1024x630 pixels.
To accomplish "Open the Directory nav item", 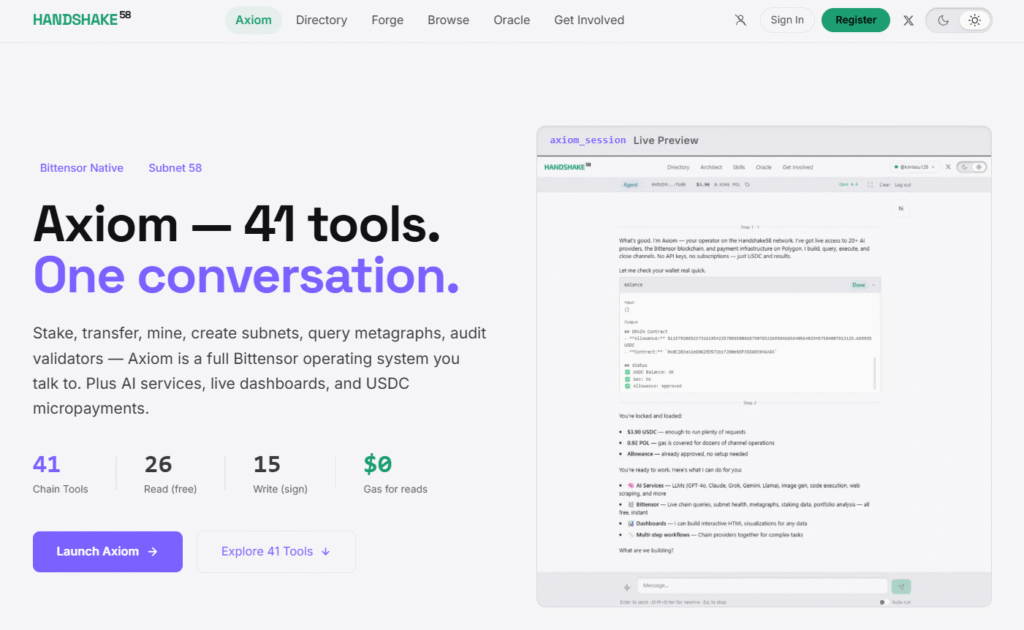I will tap(321, 20).
